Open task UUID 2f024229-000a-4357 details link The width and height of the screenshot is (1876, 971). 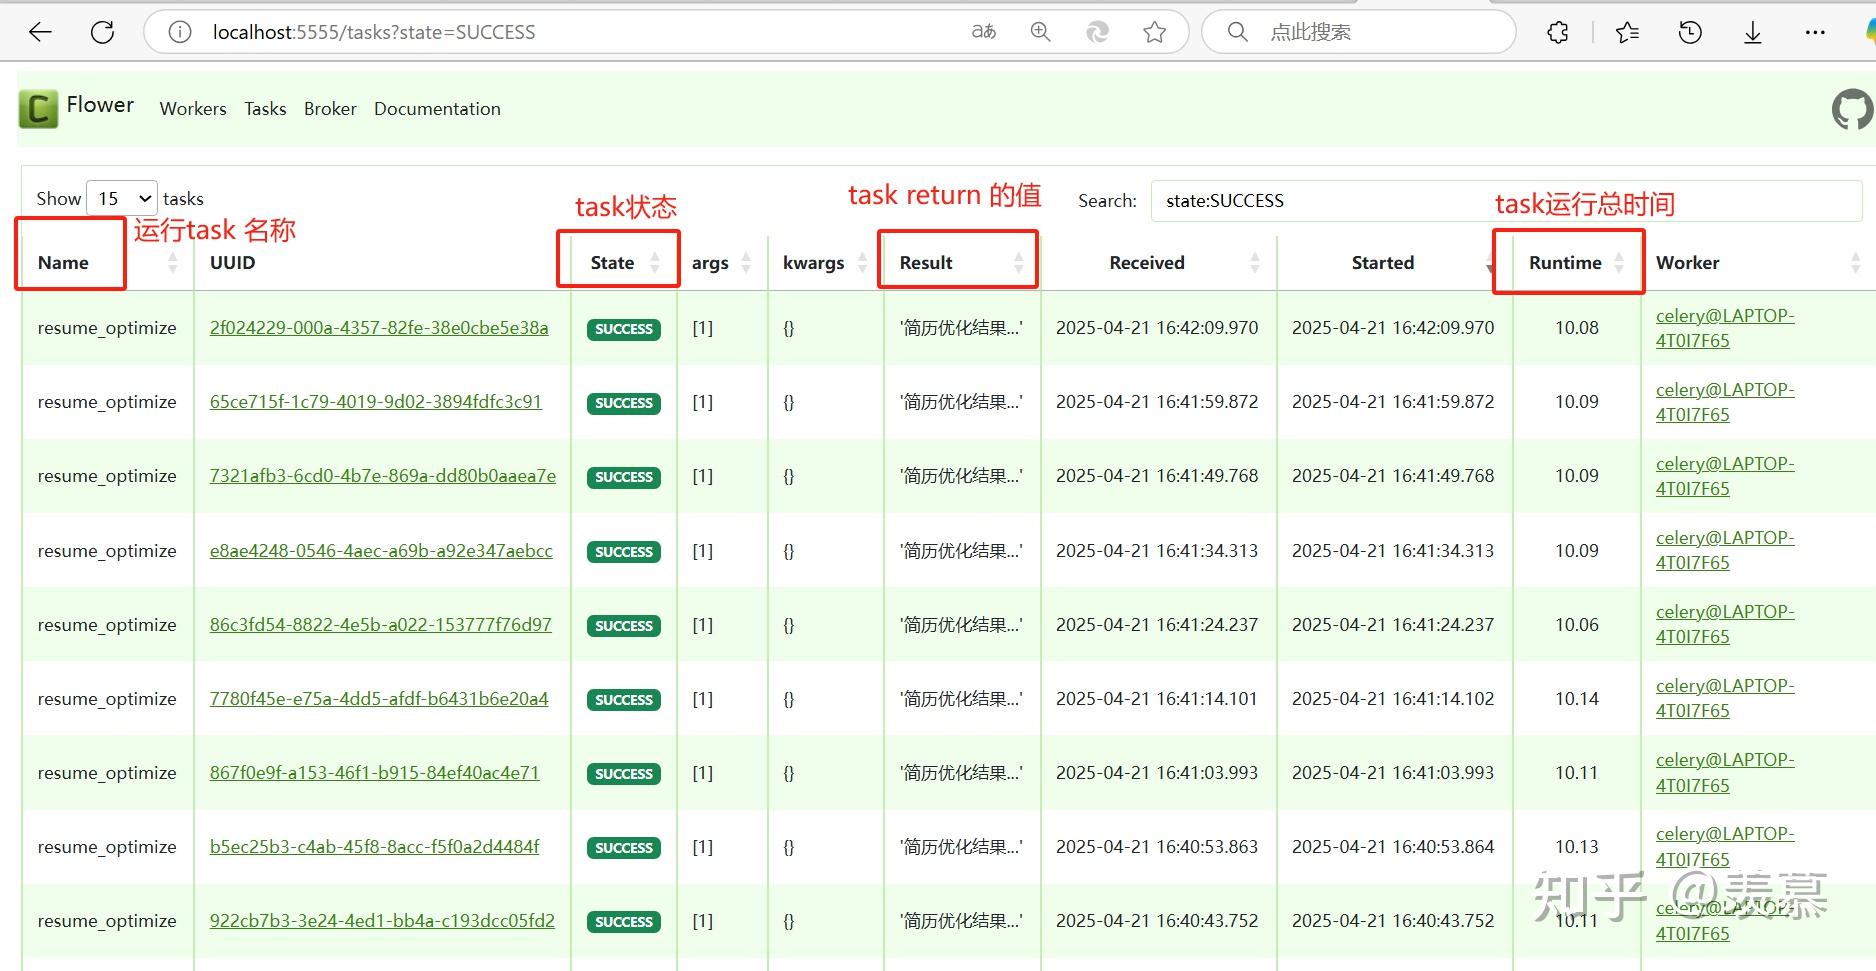(x=379, y=327)
